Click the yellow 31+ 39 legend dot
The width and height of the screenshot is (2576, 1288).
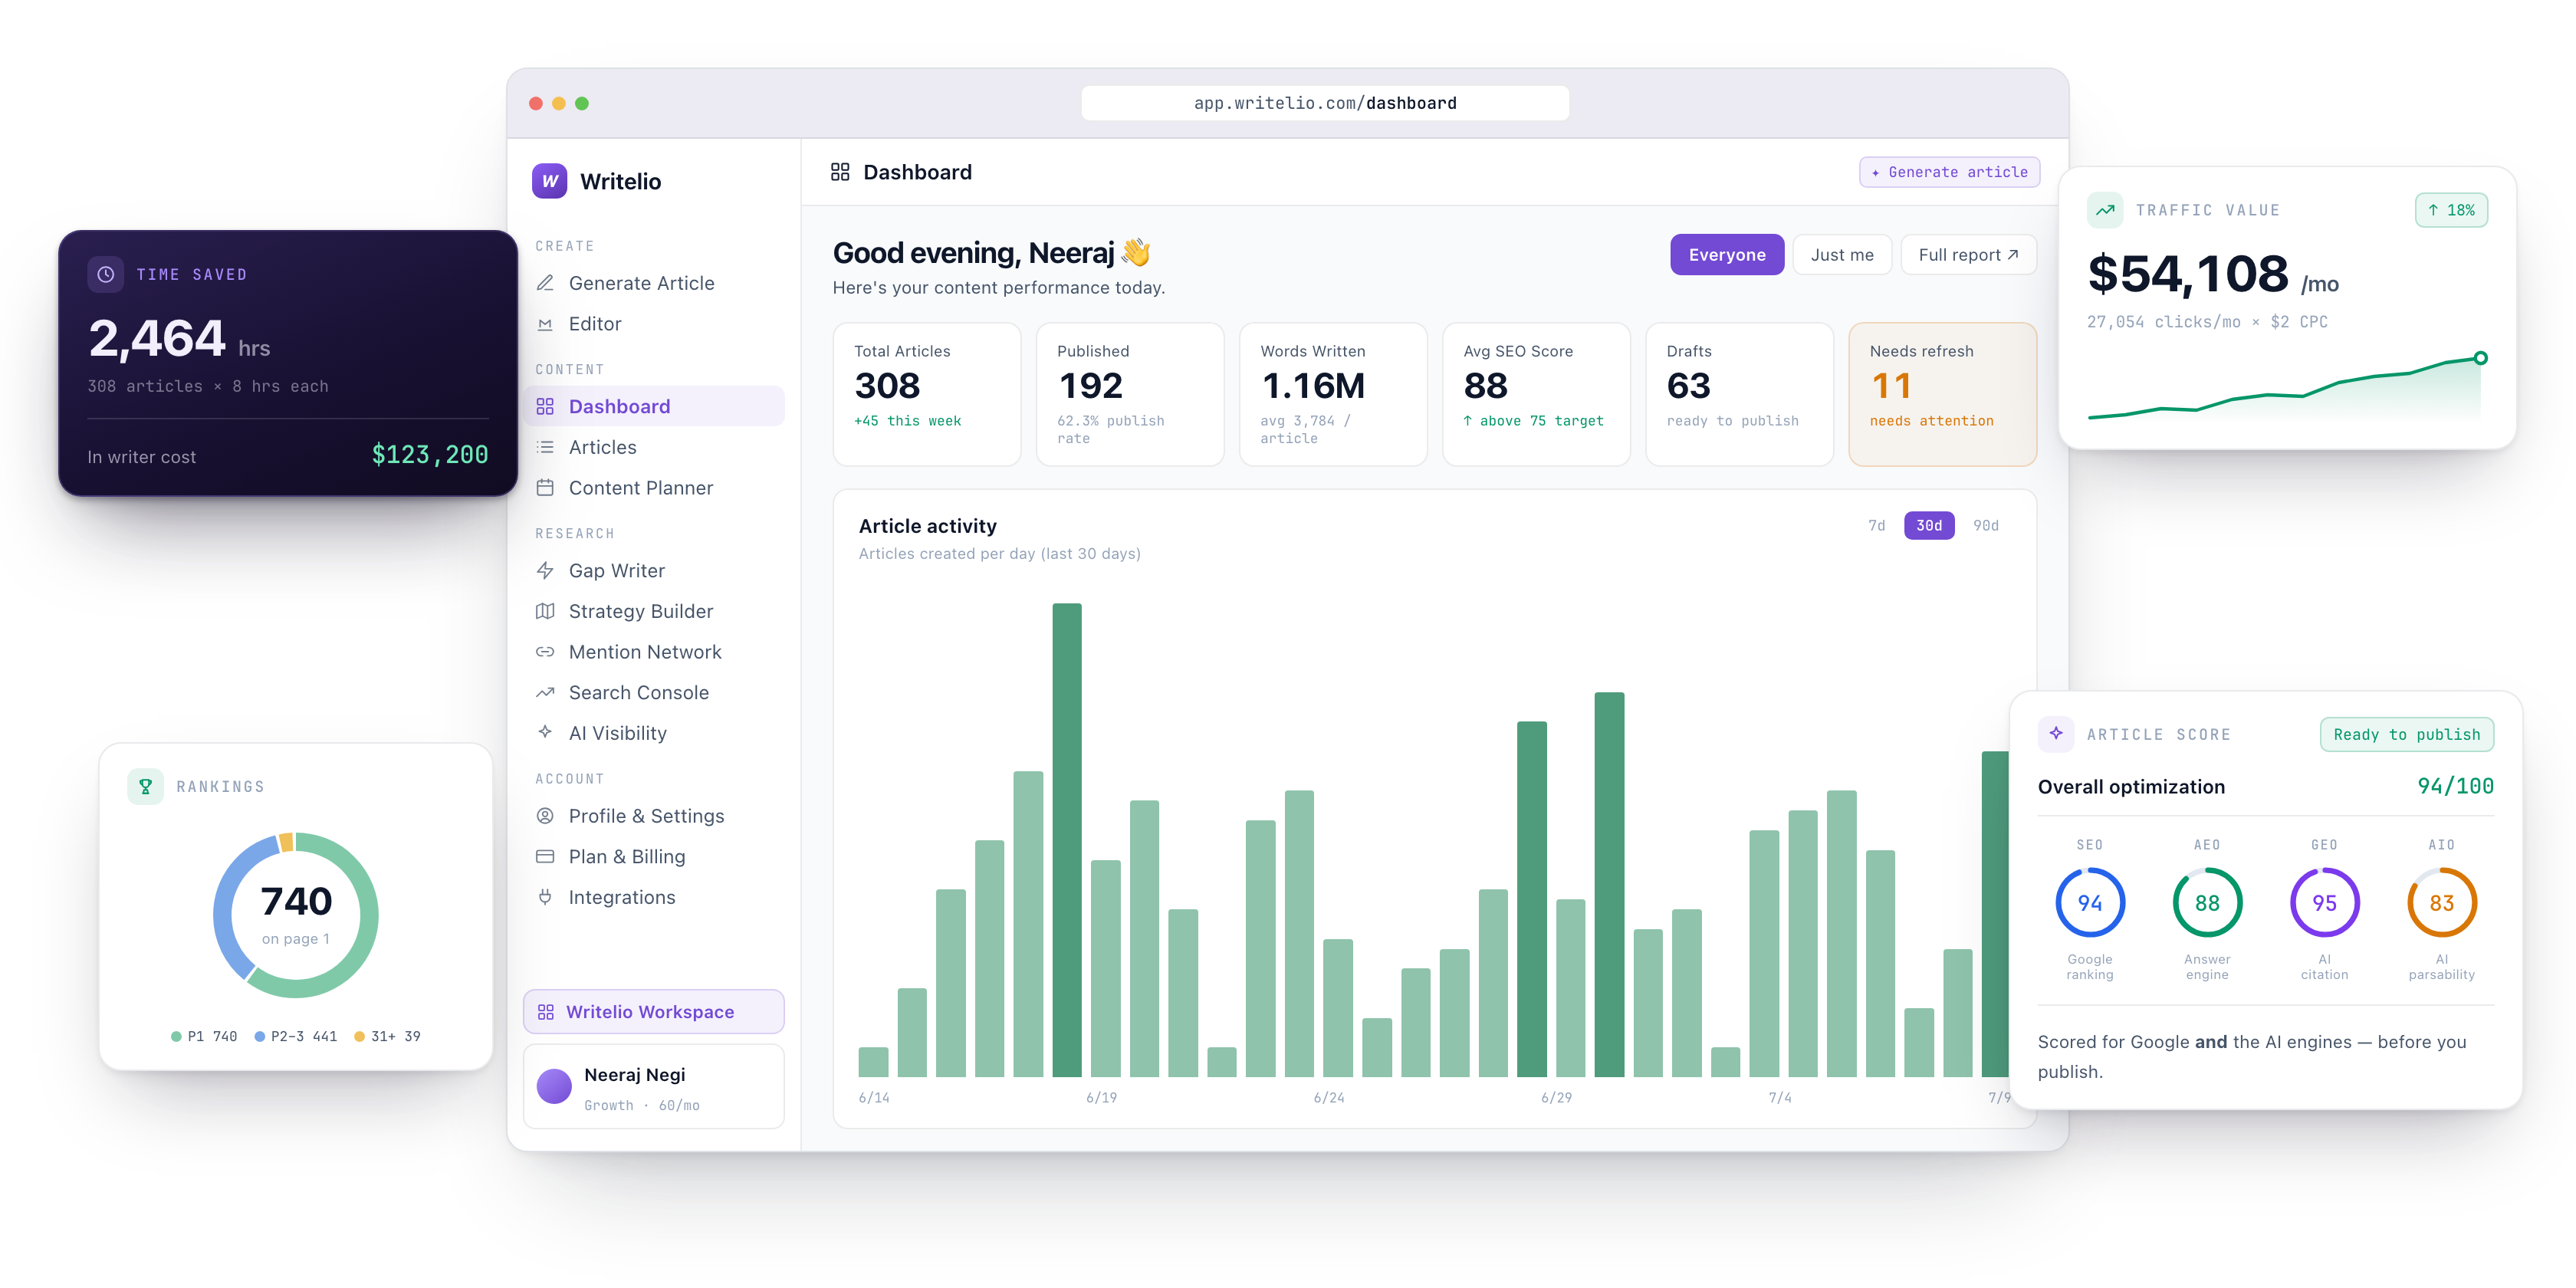(x=359, y=1037)
